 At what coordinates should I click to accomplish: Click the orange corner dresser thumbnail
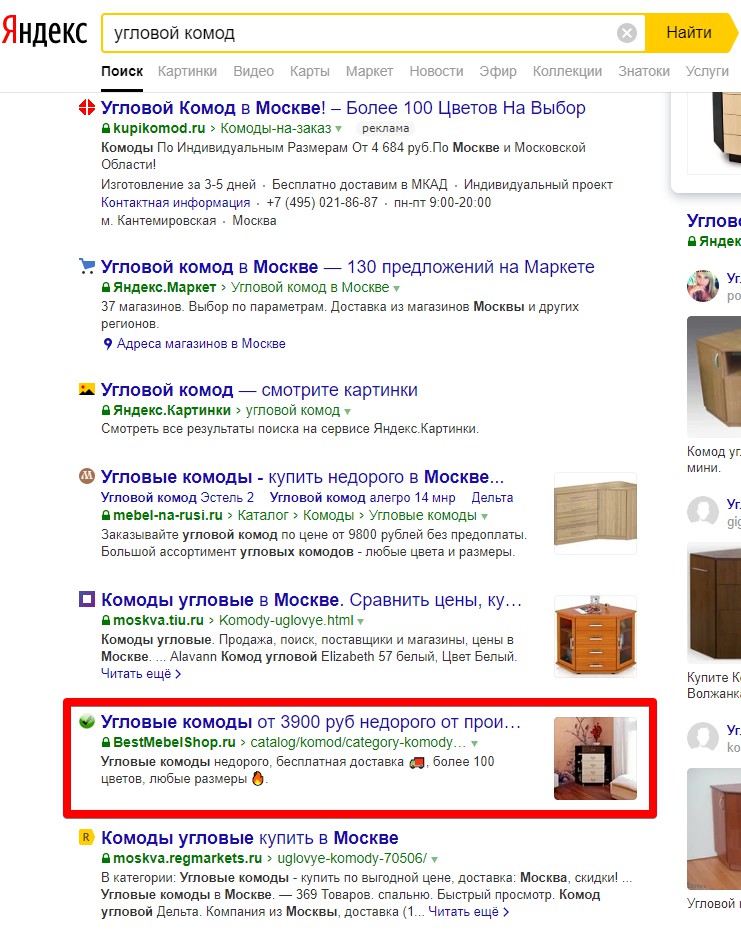[595, 636]
